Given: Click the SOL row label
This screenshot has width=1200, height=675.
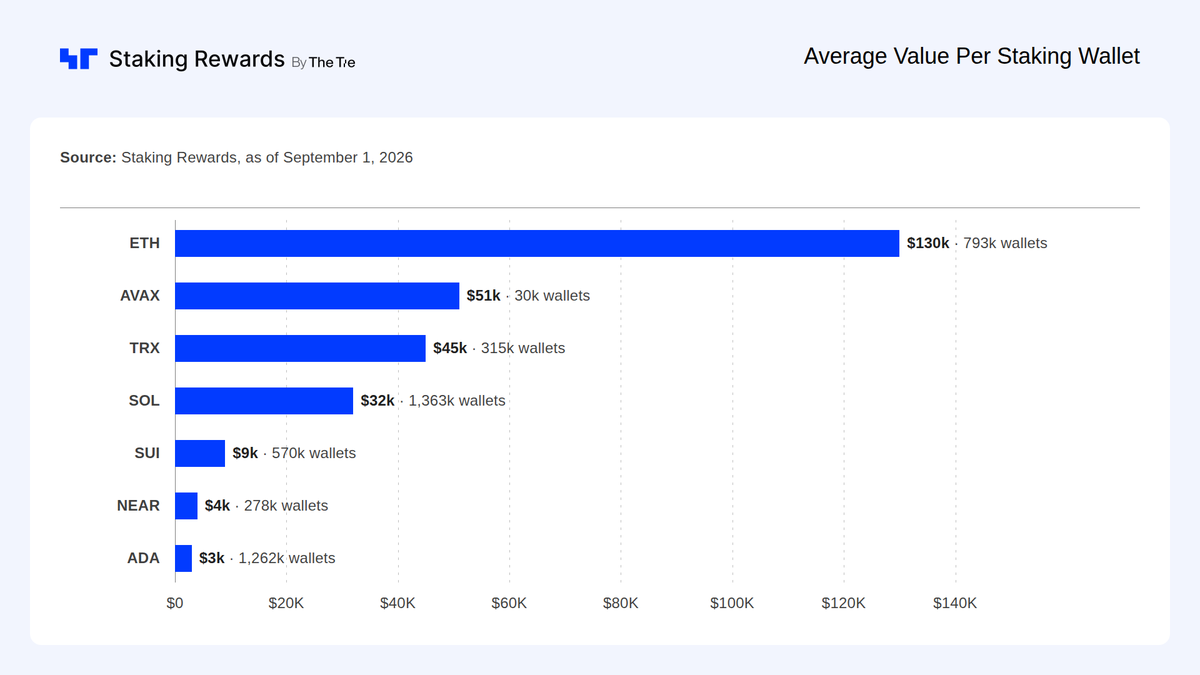Looking at the screenshot, I should click(145, 401).
